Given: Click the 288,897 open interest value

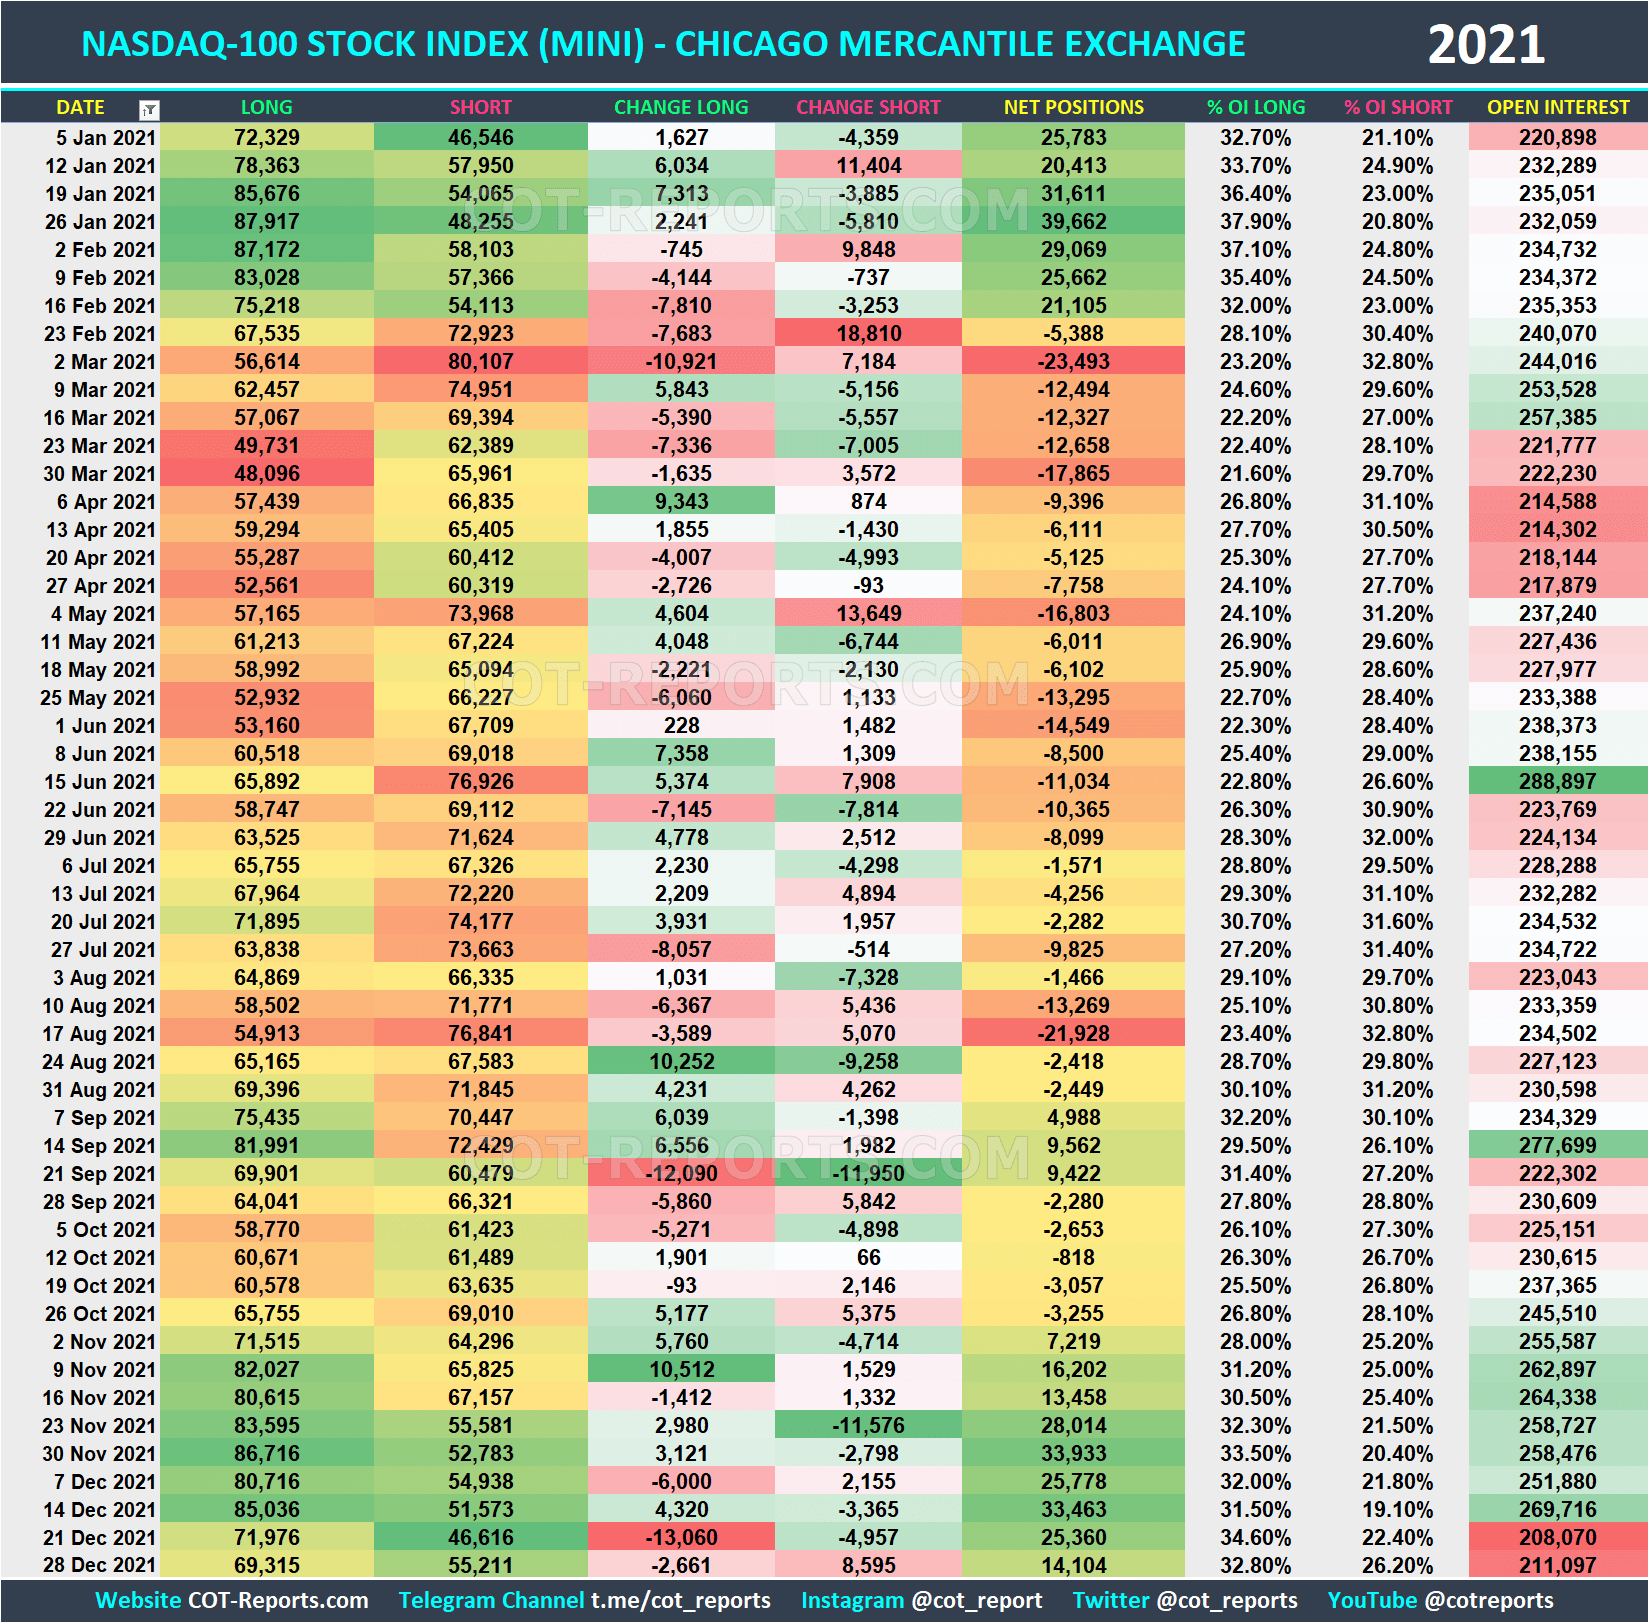Looking at the screenshot, I should point(1558,781).
